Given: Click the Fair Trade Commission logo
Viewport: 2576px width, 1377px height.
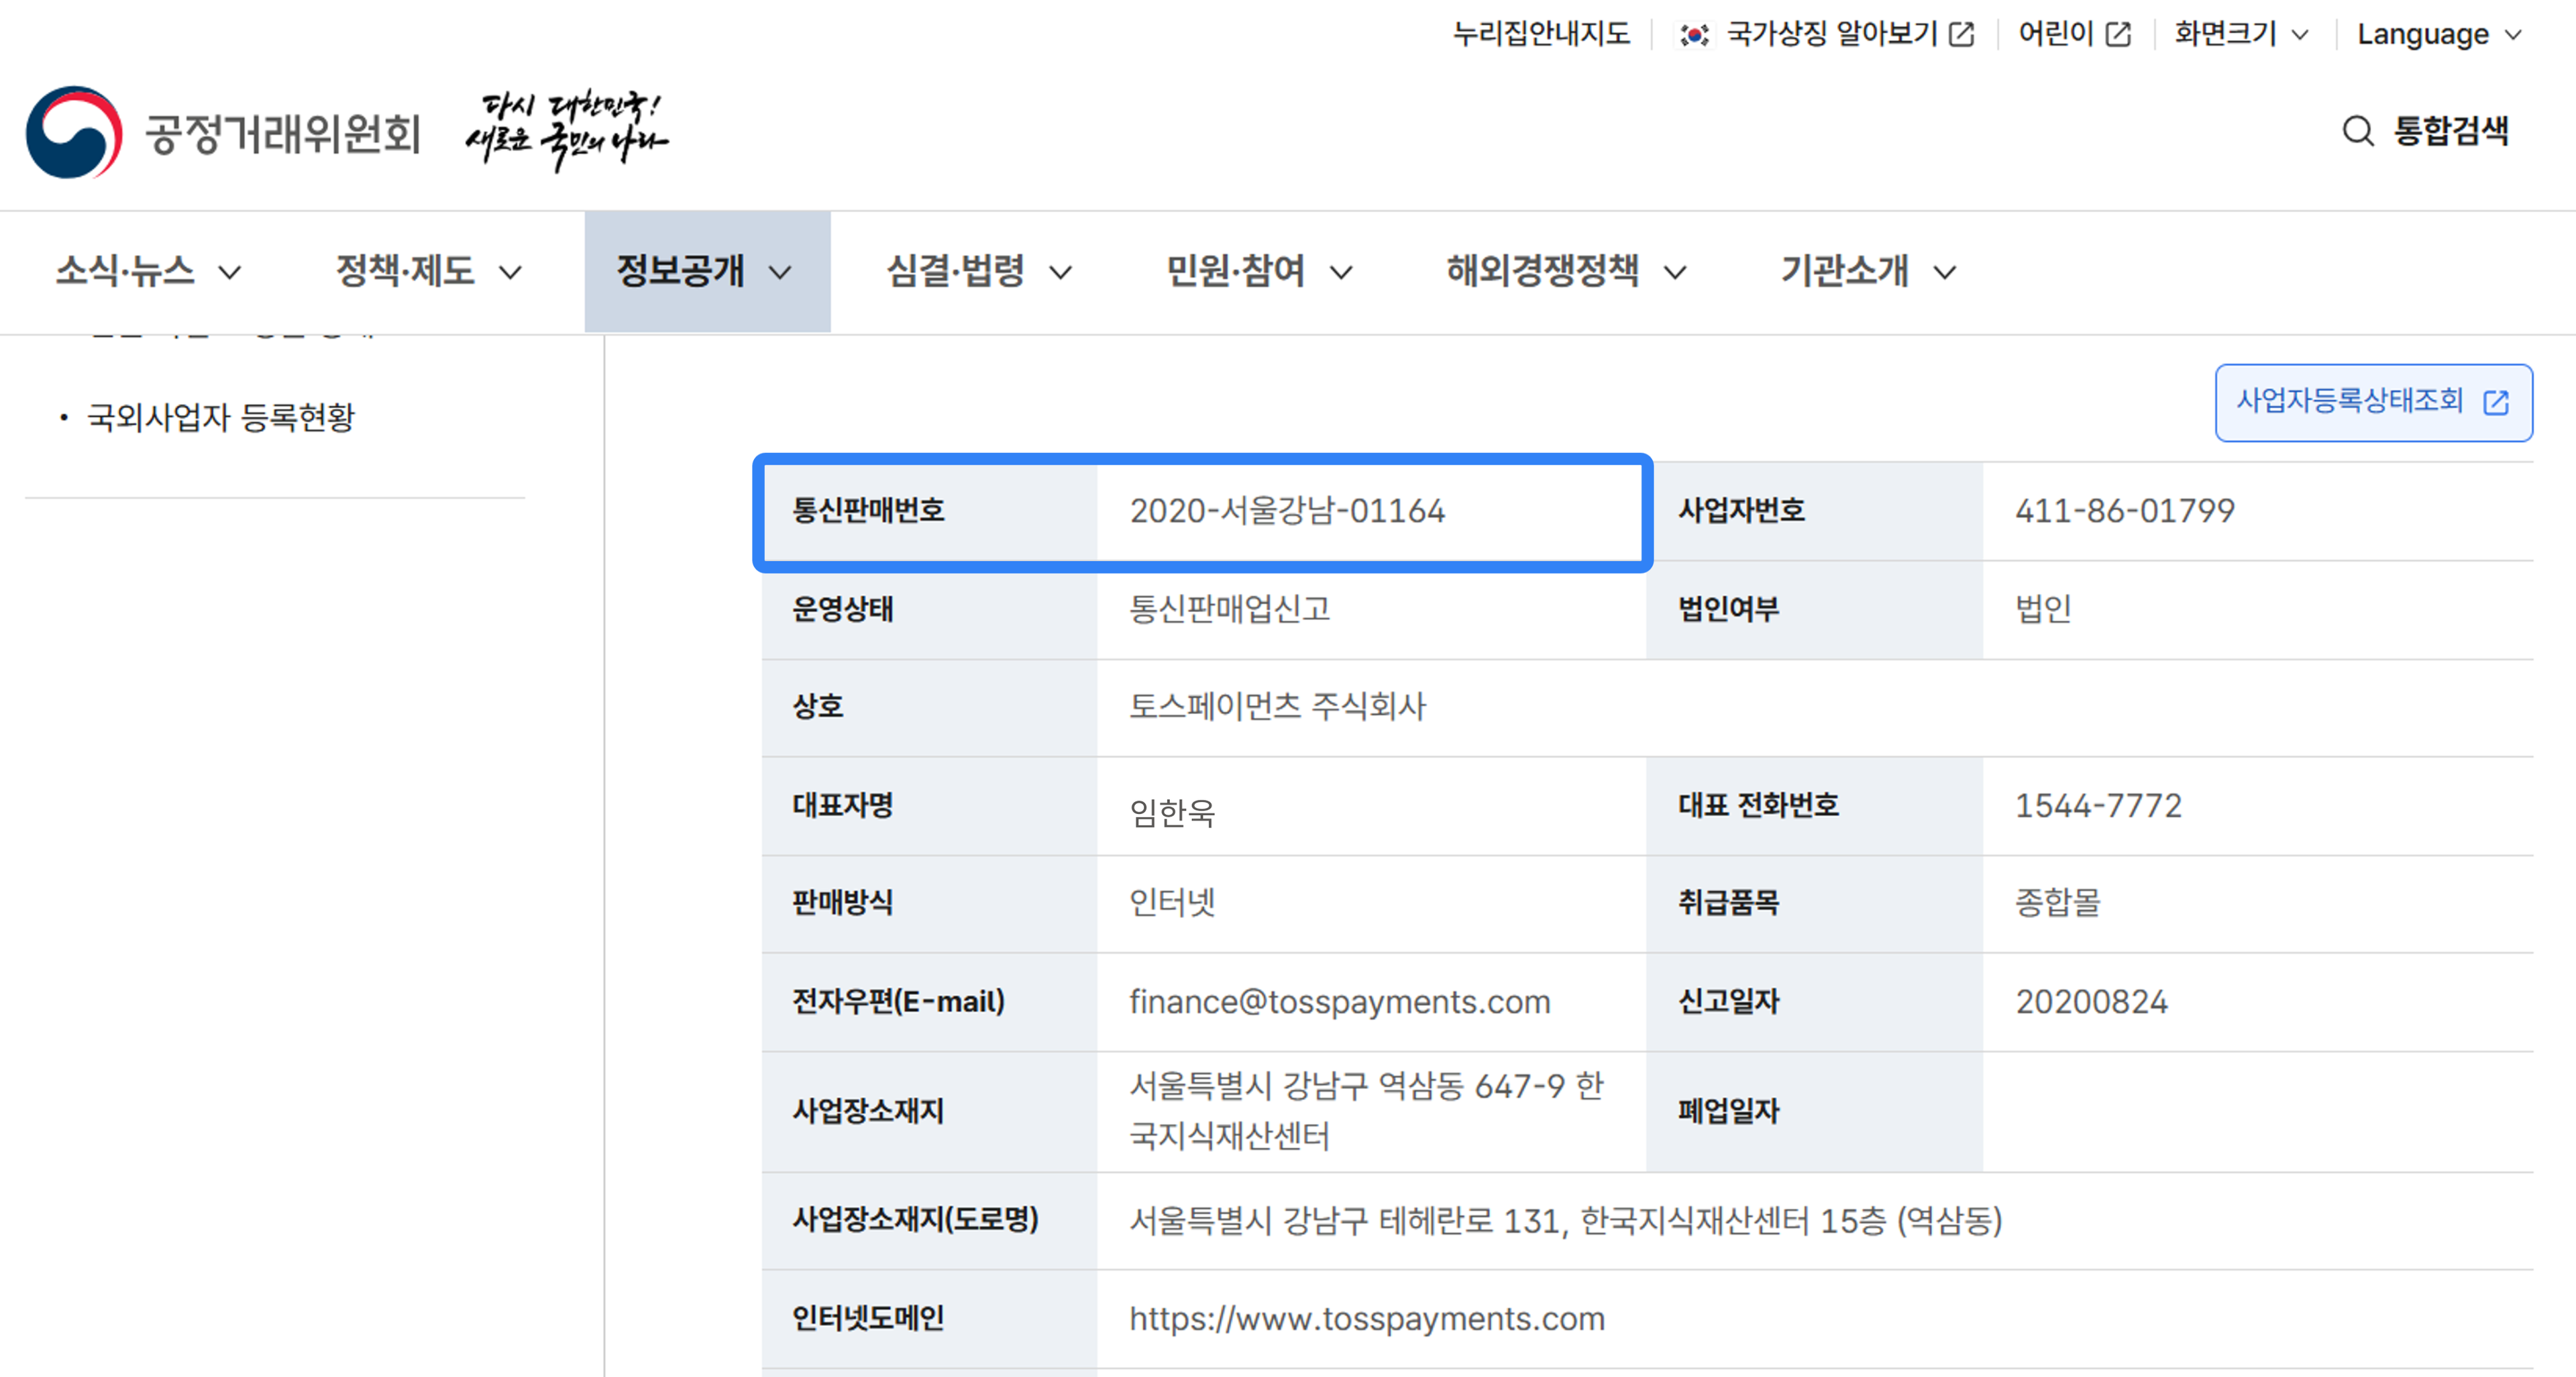Looking at the screenshot, I should [x=222, y=133].
